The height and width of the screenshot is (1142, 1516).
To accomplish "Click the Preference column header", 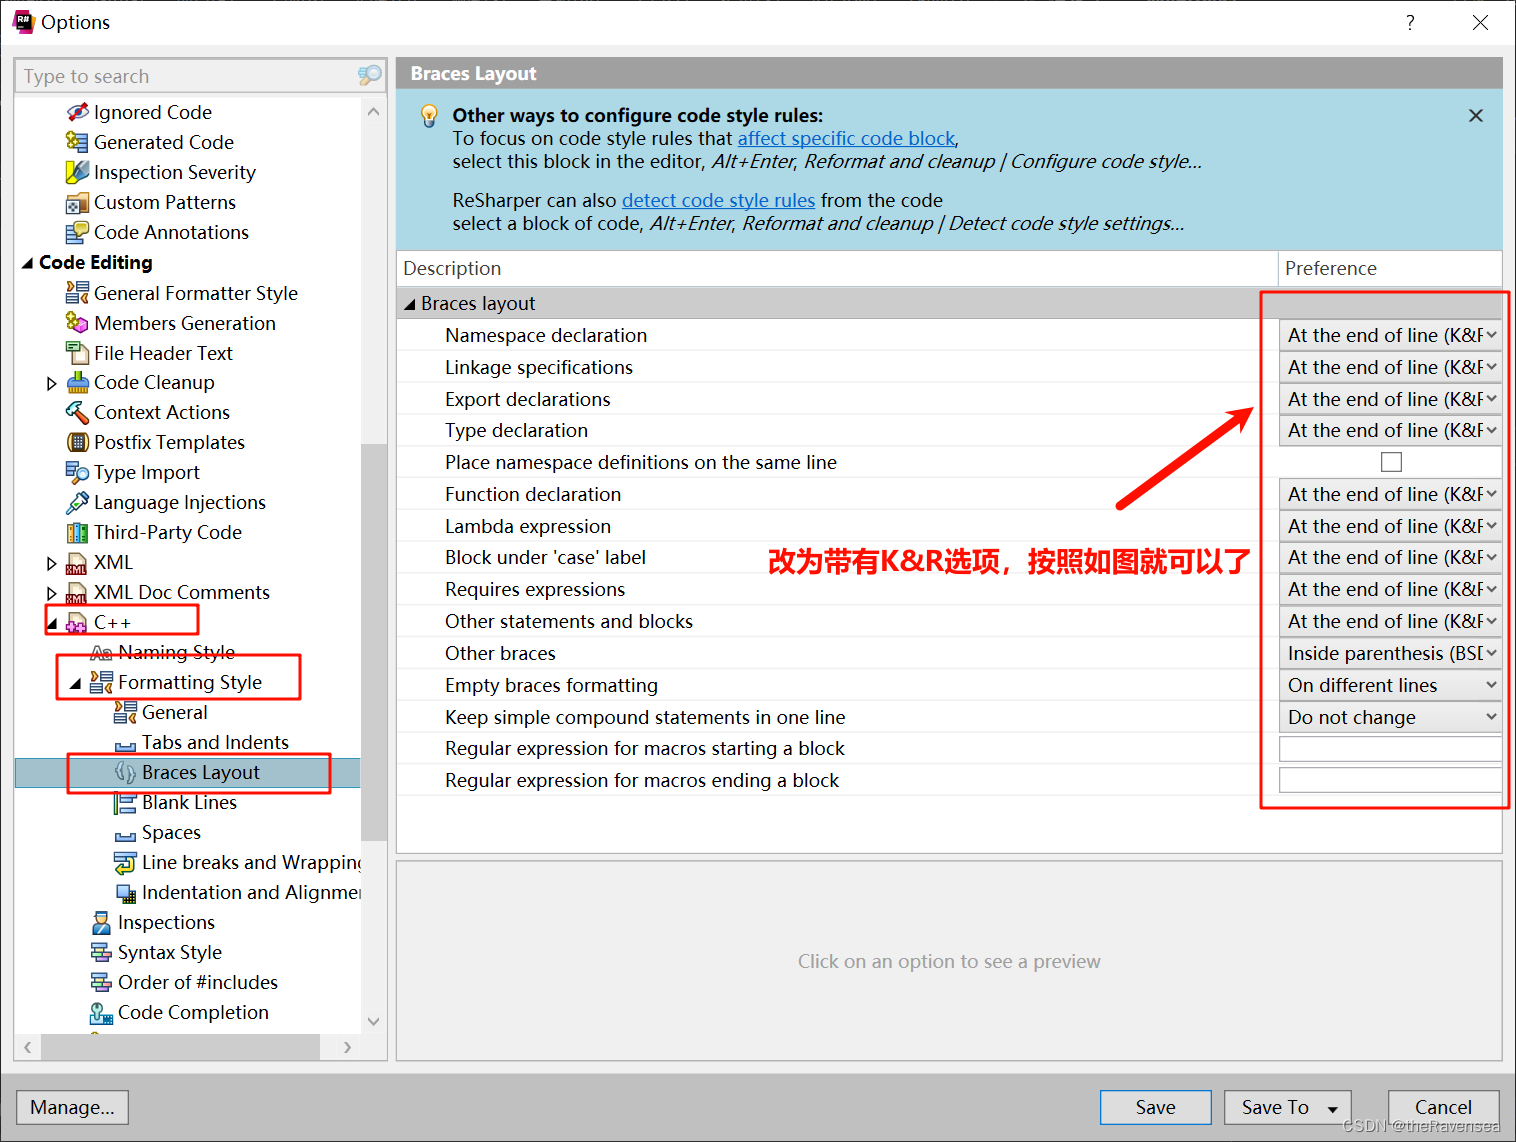I will [x=1390, y=268].
